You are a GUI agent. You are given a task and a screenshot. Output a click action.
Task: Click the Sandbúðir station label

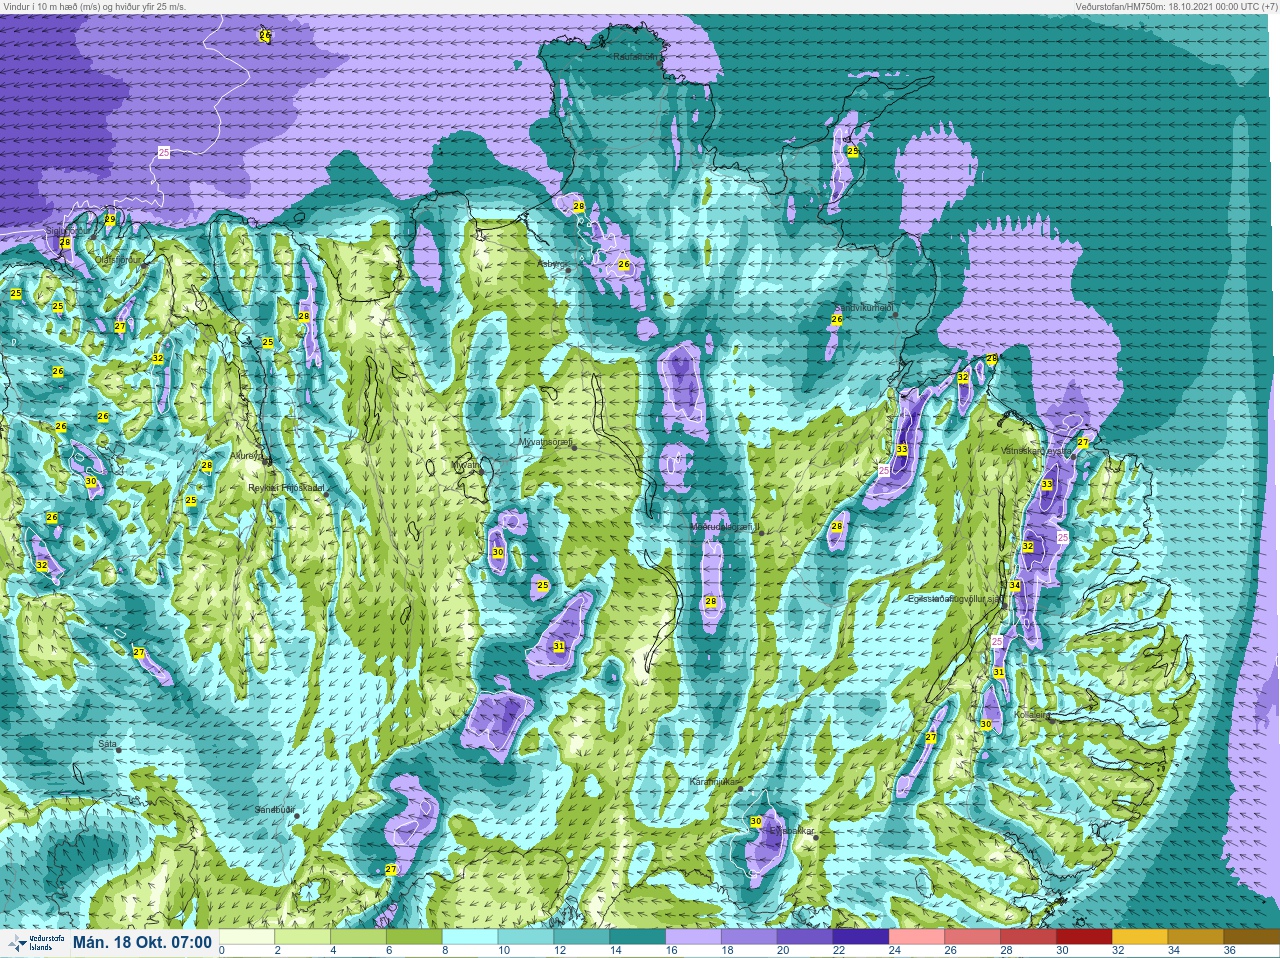tap(274, 809)
